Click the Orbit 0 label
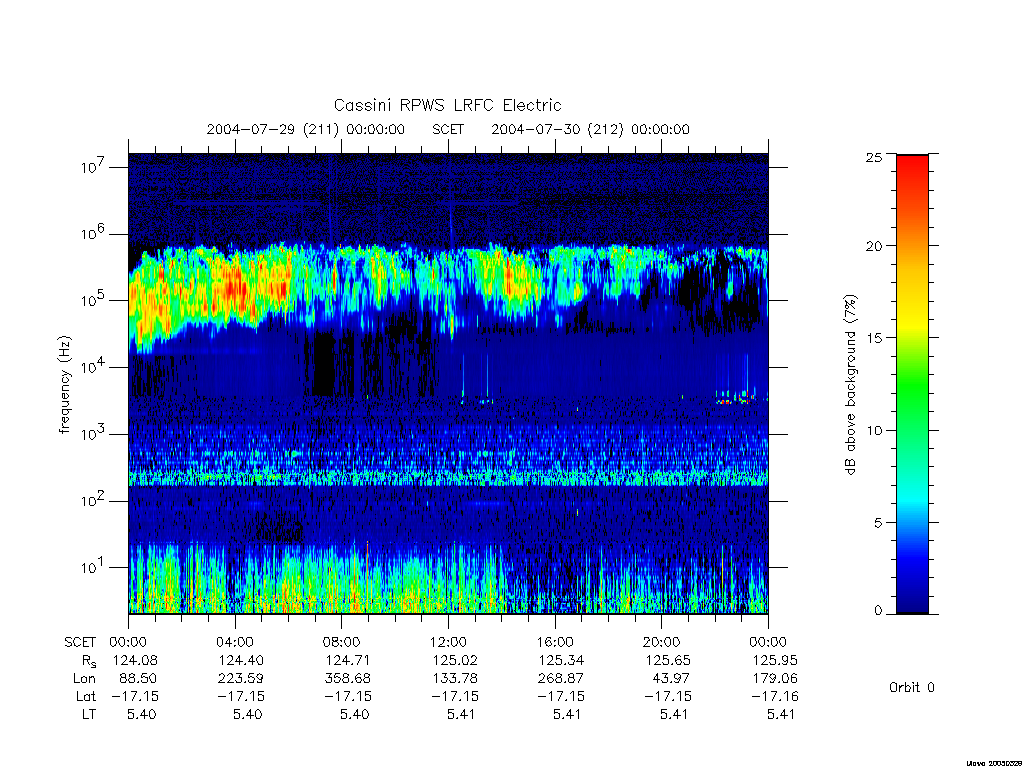The height and width of the screenshot is (768, 1024). coord(912,687)
